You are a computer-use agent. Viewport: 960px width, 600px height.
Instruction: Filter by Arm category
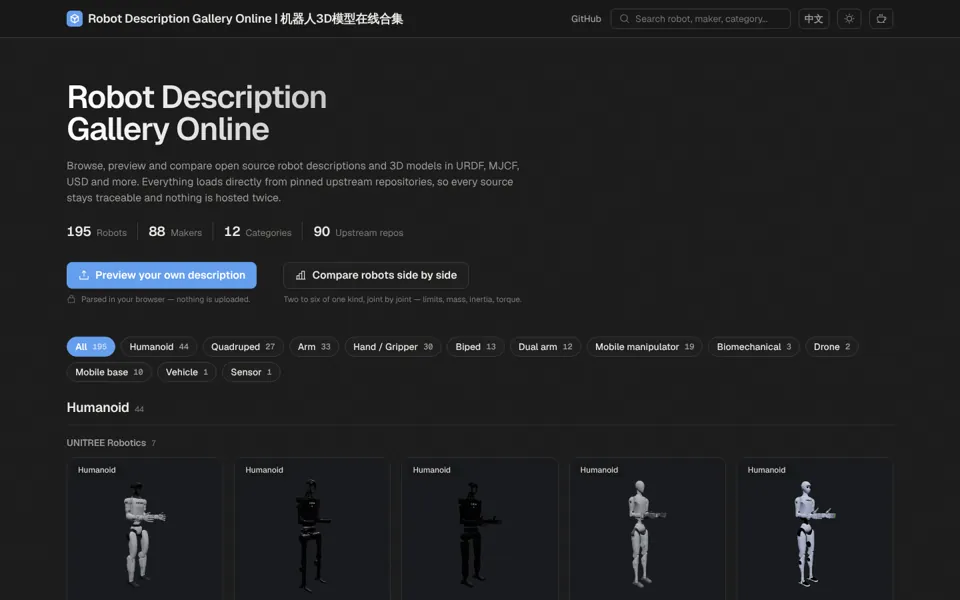coord(313,347)
